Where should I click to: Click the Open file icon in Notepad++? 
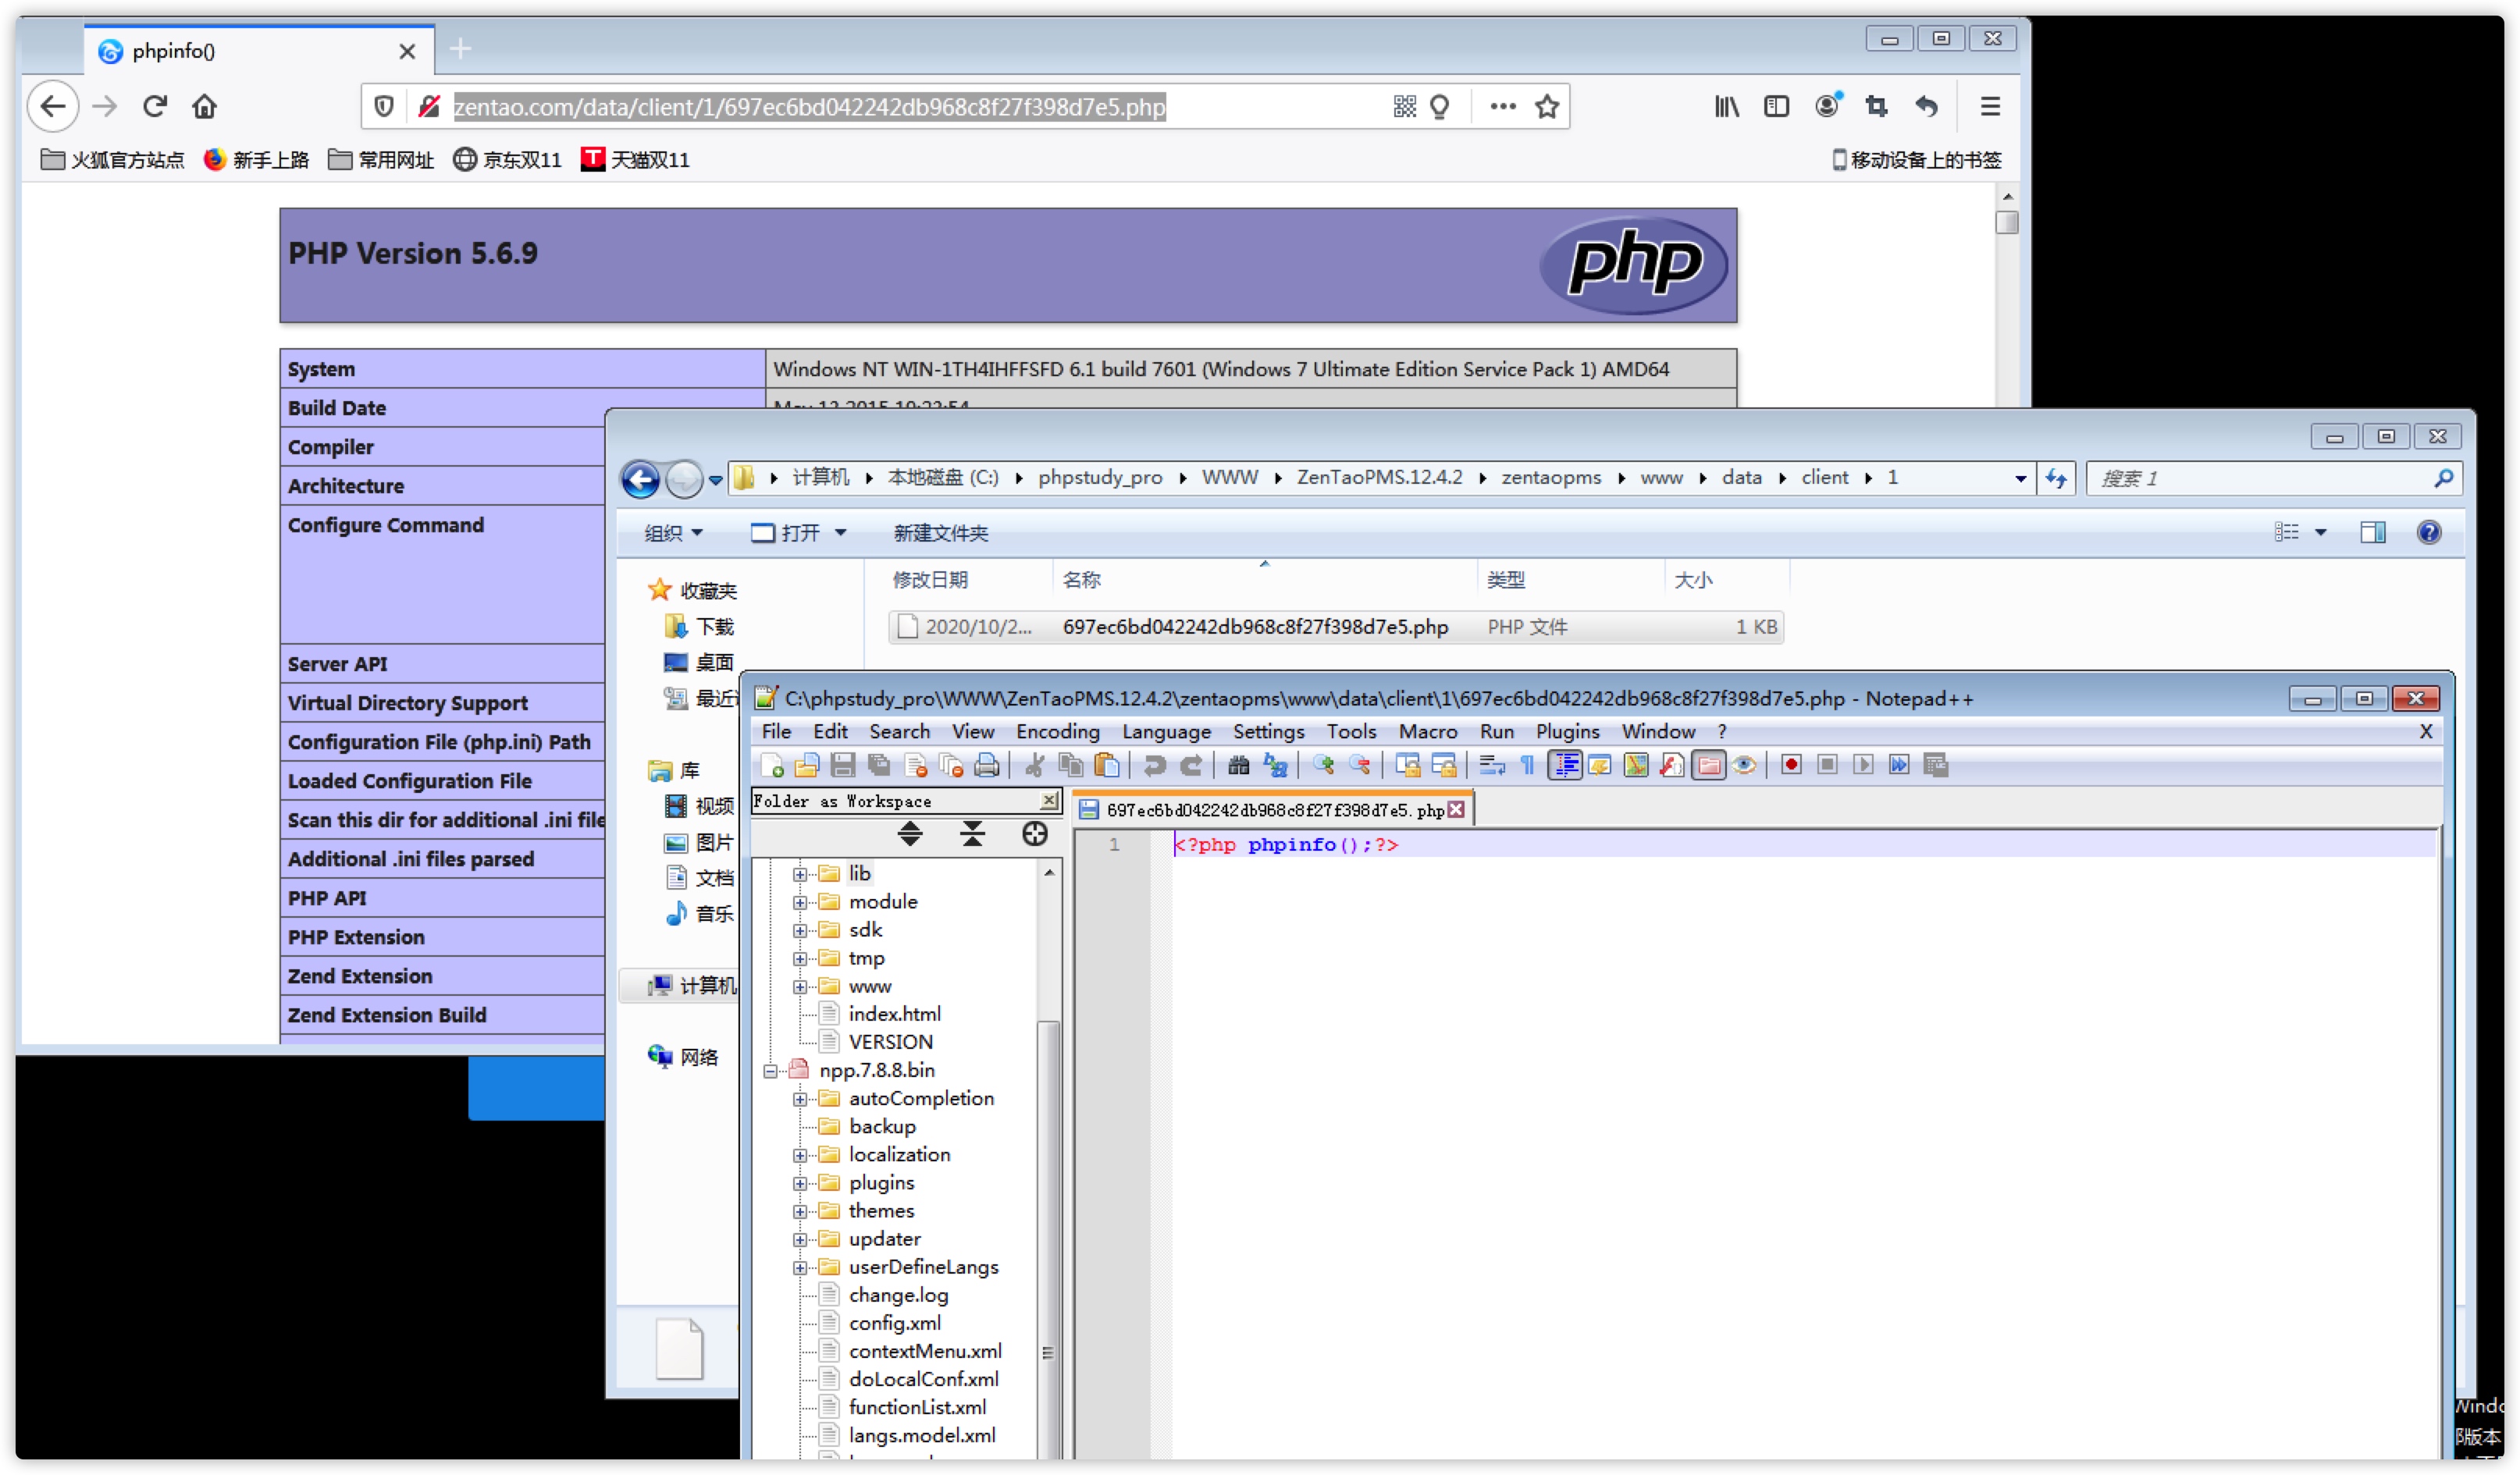click(x=807, y=766)
